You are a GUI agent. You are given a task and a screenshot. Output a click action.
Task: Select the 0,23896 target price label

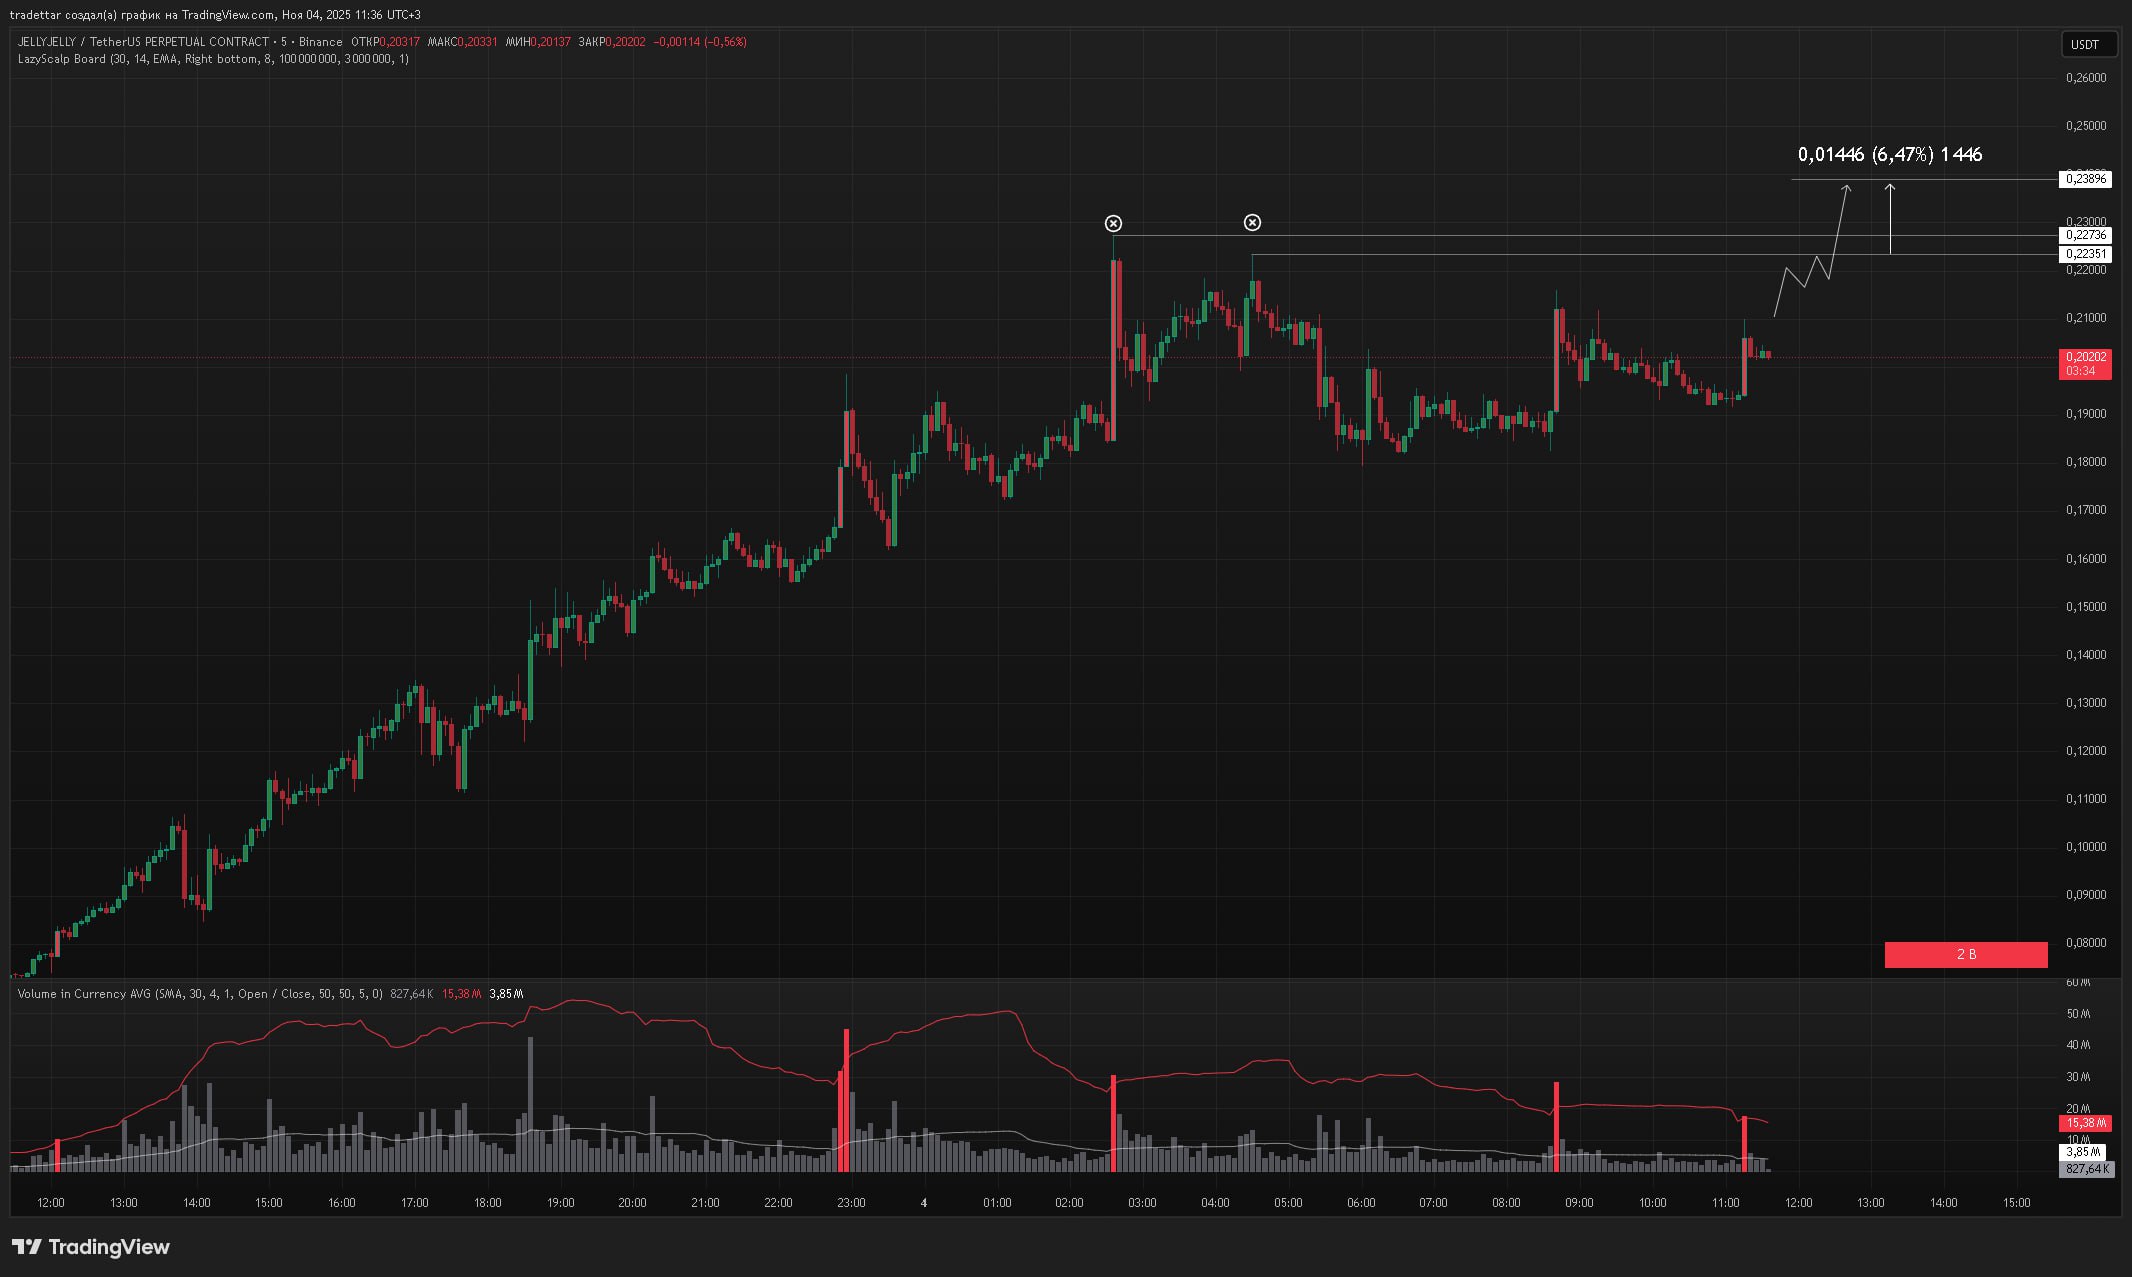(x=2085, y=179)
